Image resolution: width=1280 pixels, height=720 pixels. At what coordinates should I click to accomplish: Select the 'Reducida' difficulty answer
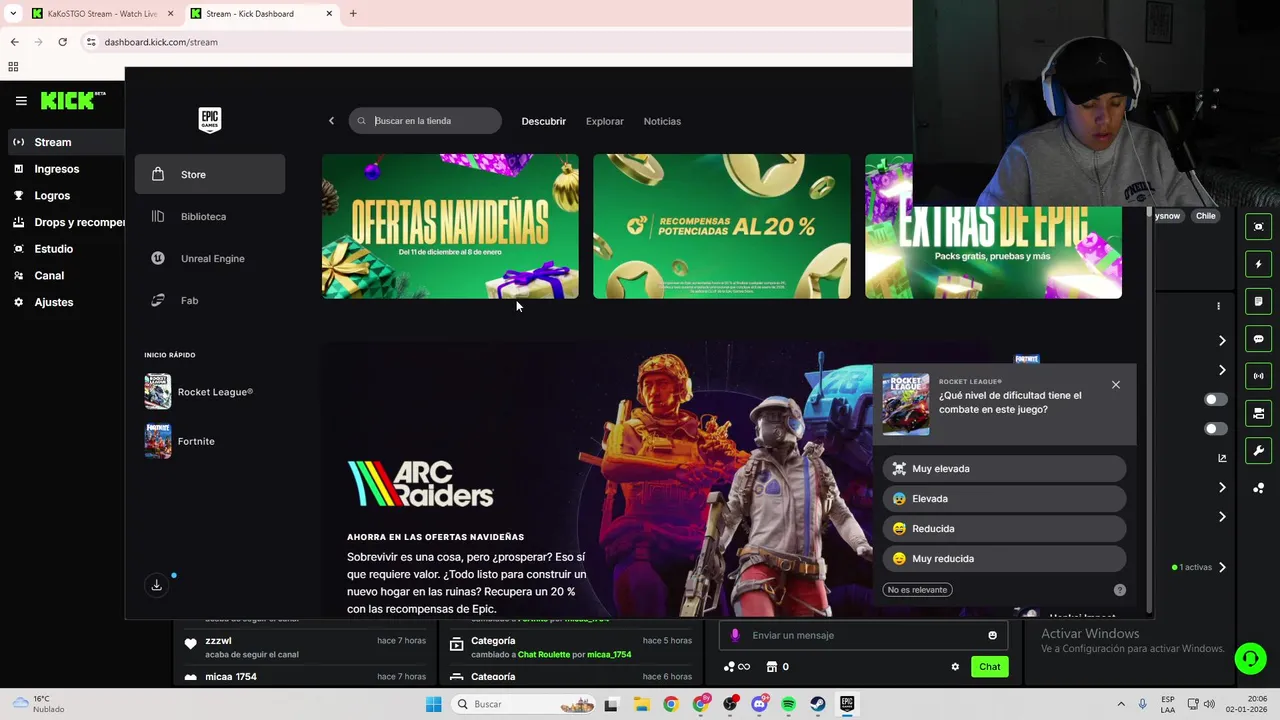[1004, 528]
